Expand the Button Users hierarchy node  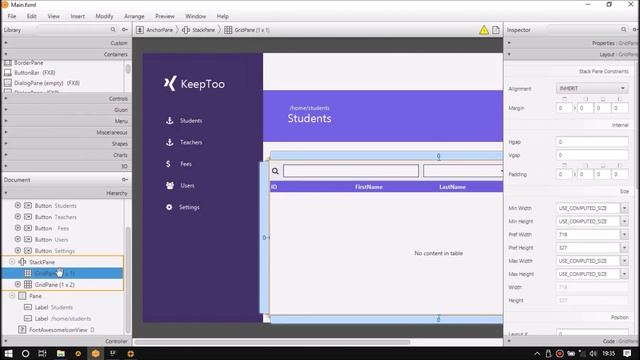[x=18, y=239]
